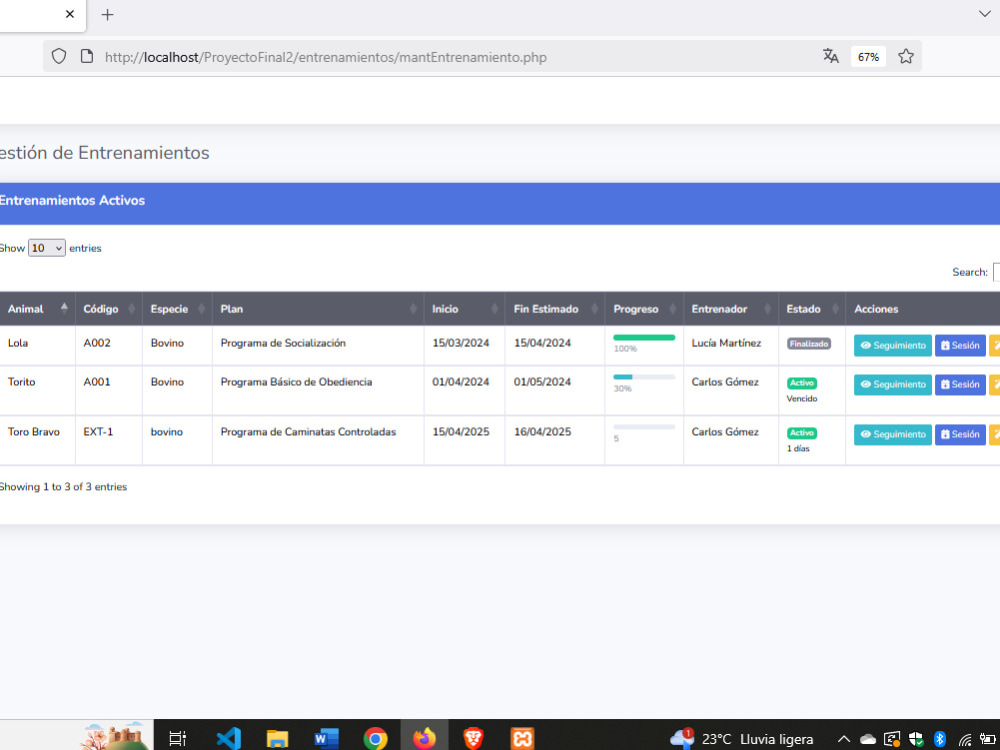Click the address bar URL
Screen dimensions: 1000x750
(325, 57)
